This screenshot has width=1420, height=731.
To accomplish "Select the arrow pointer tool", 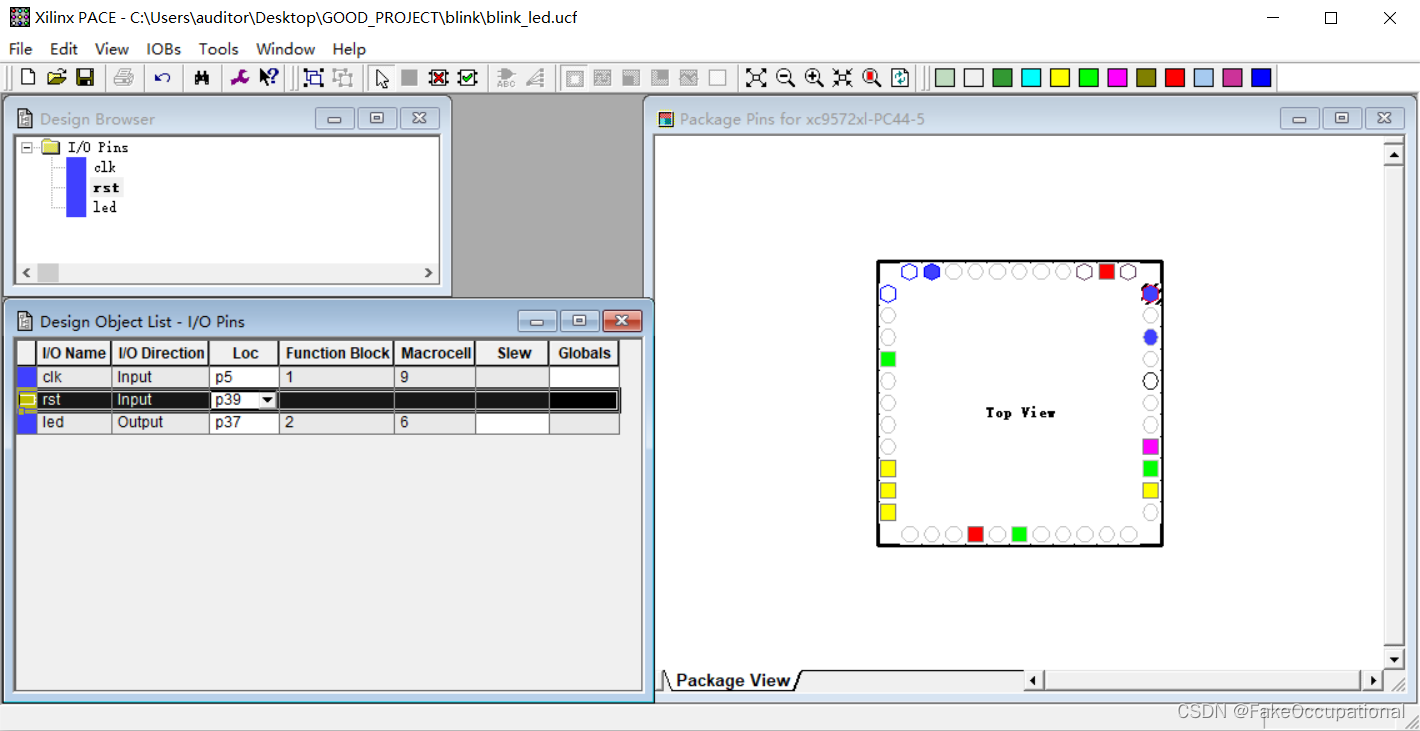I will click(382, 78).
